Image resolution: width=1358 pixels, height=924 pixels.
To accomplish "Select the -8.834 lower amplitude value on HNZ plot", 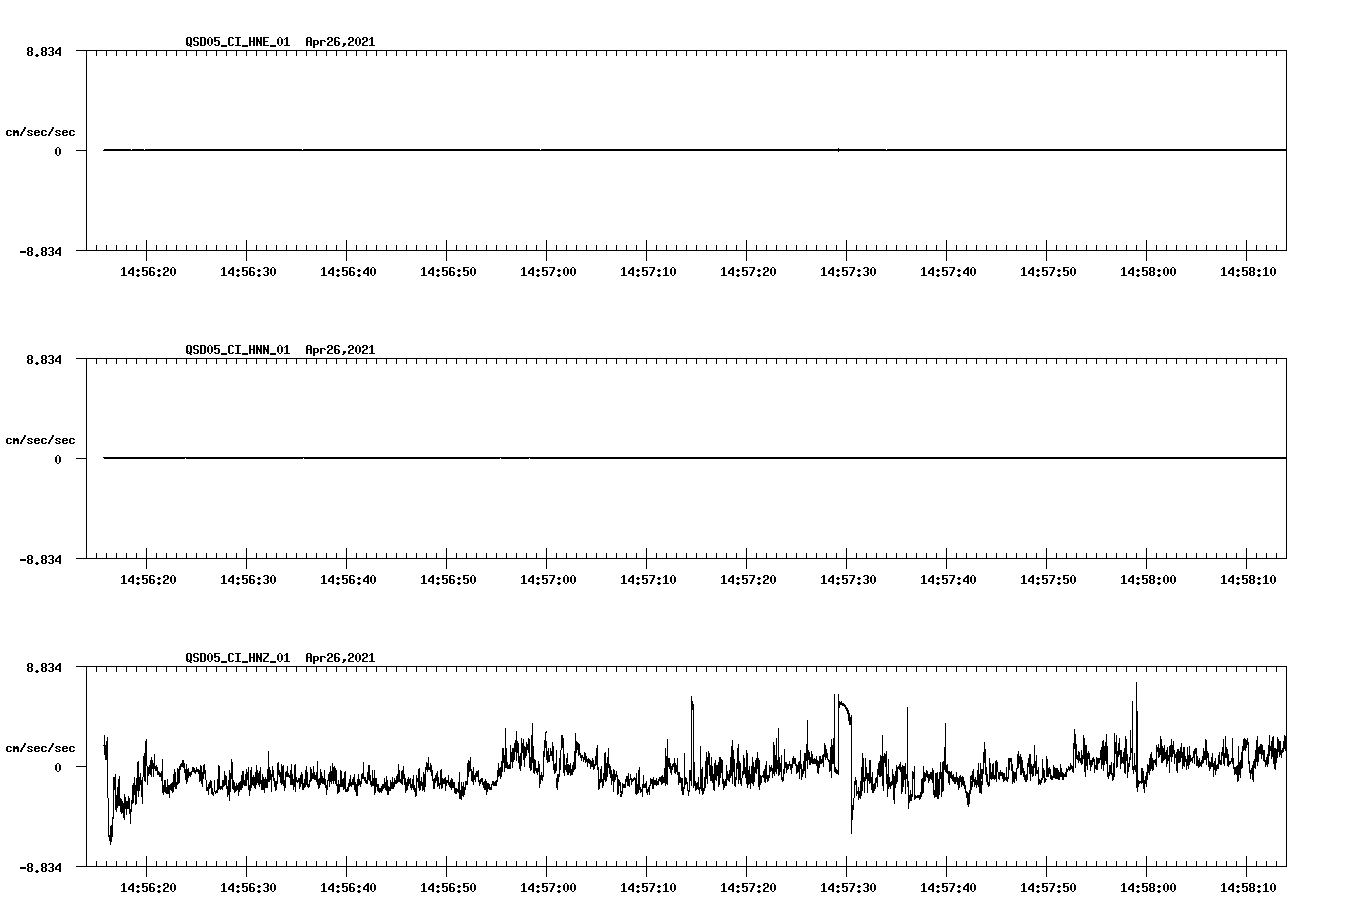I will pos(40,866).
